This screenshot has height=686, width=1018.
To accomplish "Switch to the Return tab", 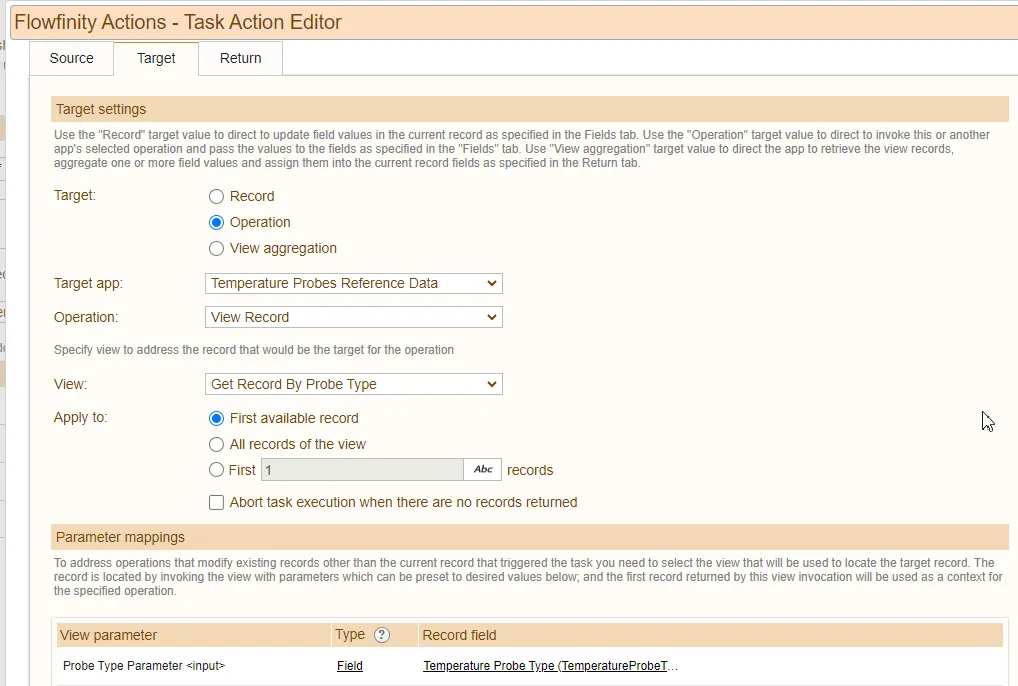I will point(240,58).
